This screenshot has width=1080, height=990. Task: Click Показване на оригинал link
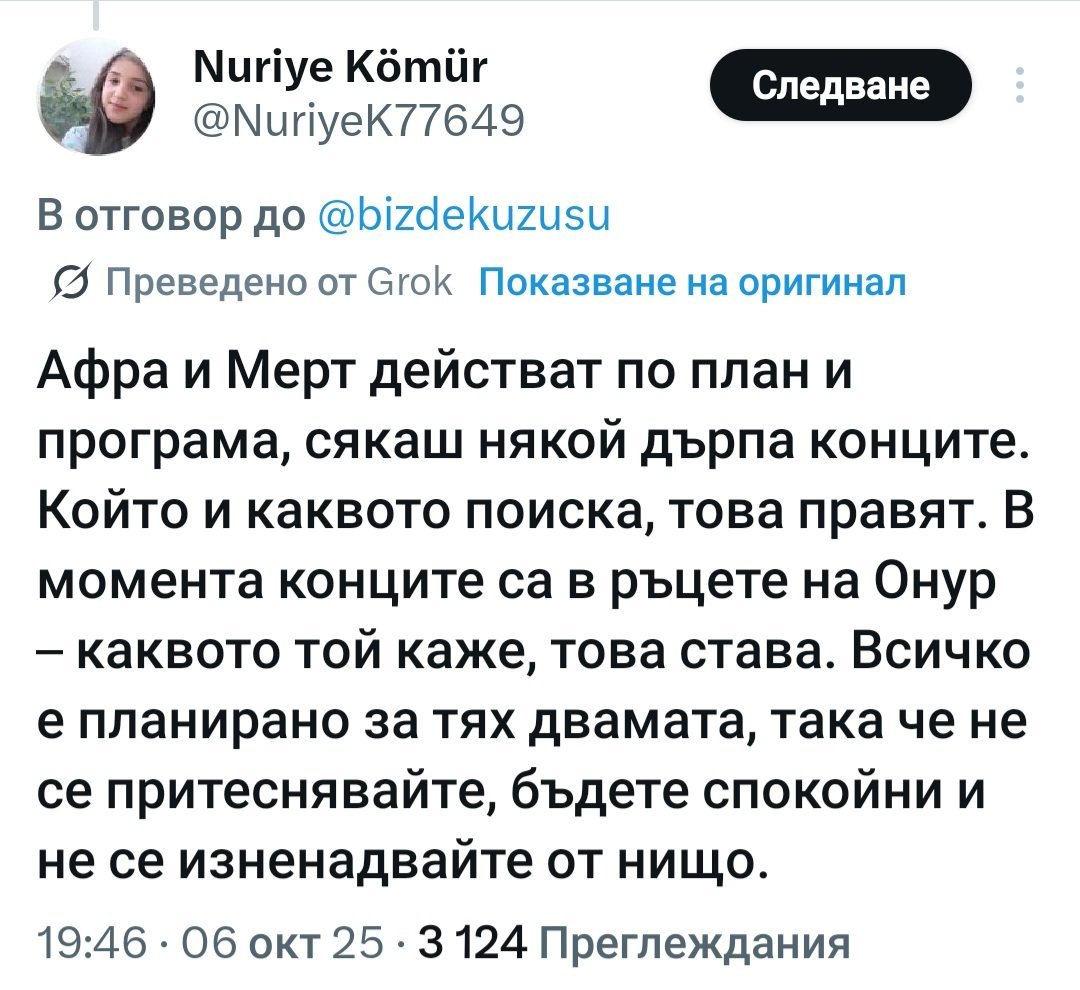(694, 283)
